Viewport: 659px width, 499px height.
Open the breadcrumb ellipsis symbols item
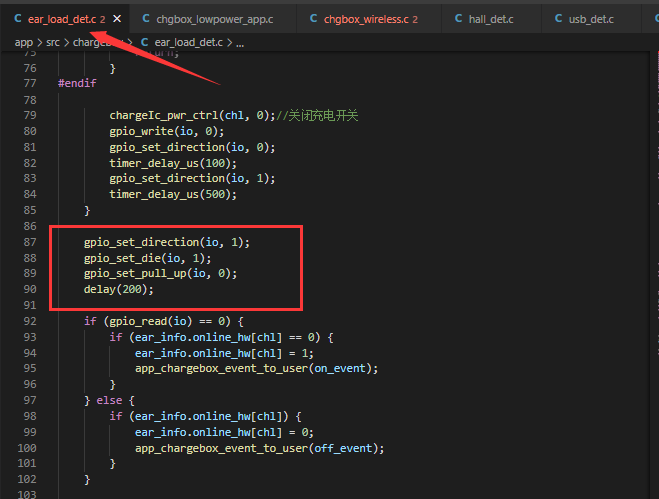(240, 43)
